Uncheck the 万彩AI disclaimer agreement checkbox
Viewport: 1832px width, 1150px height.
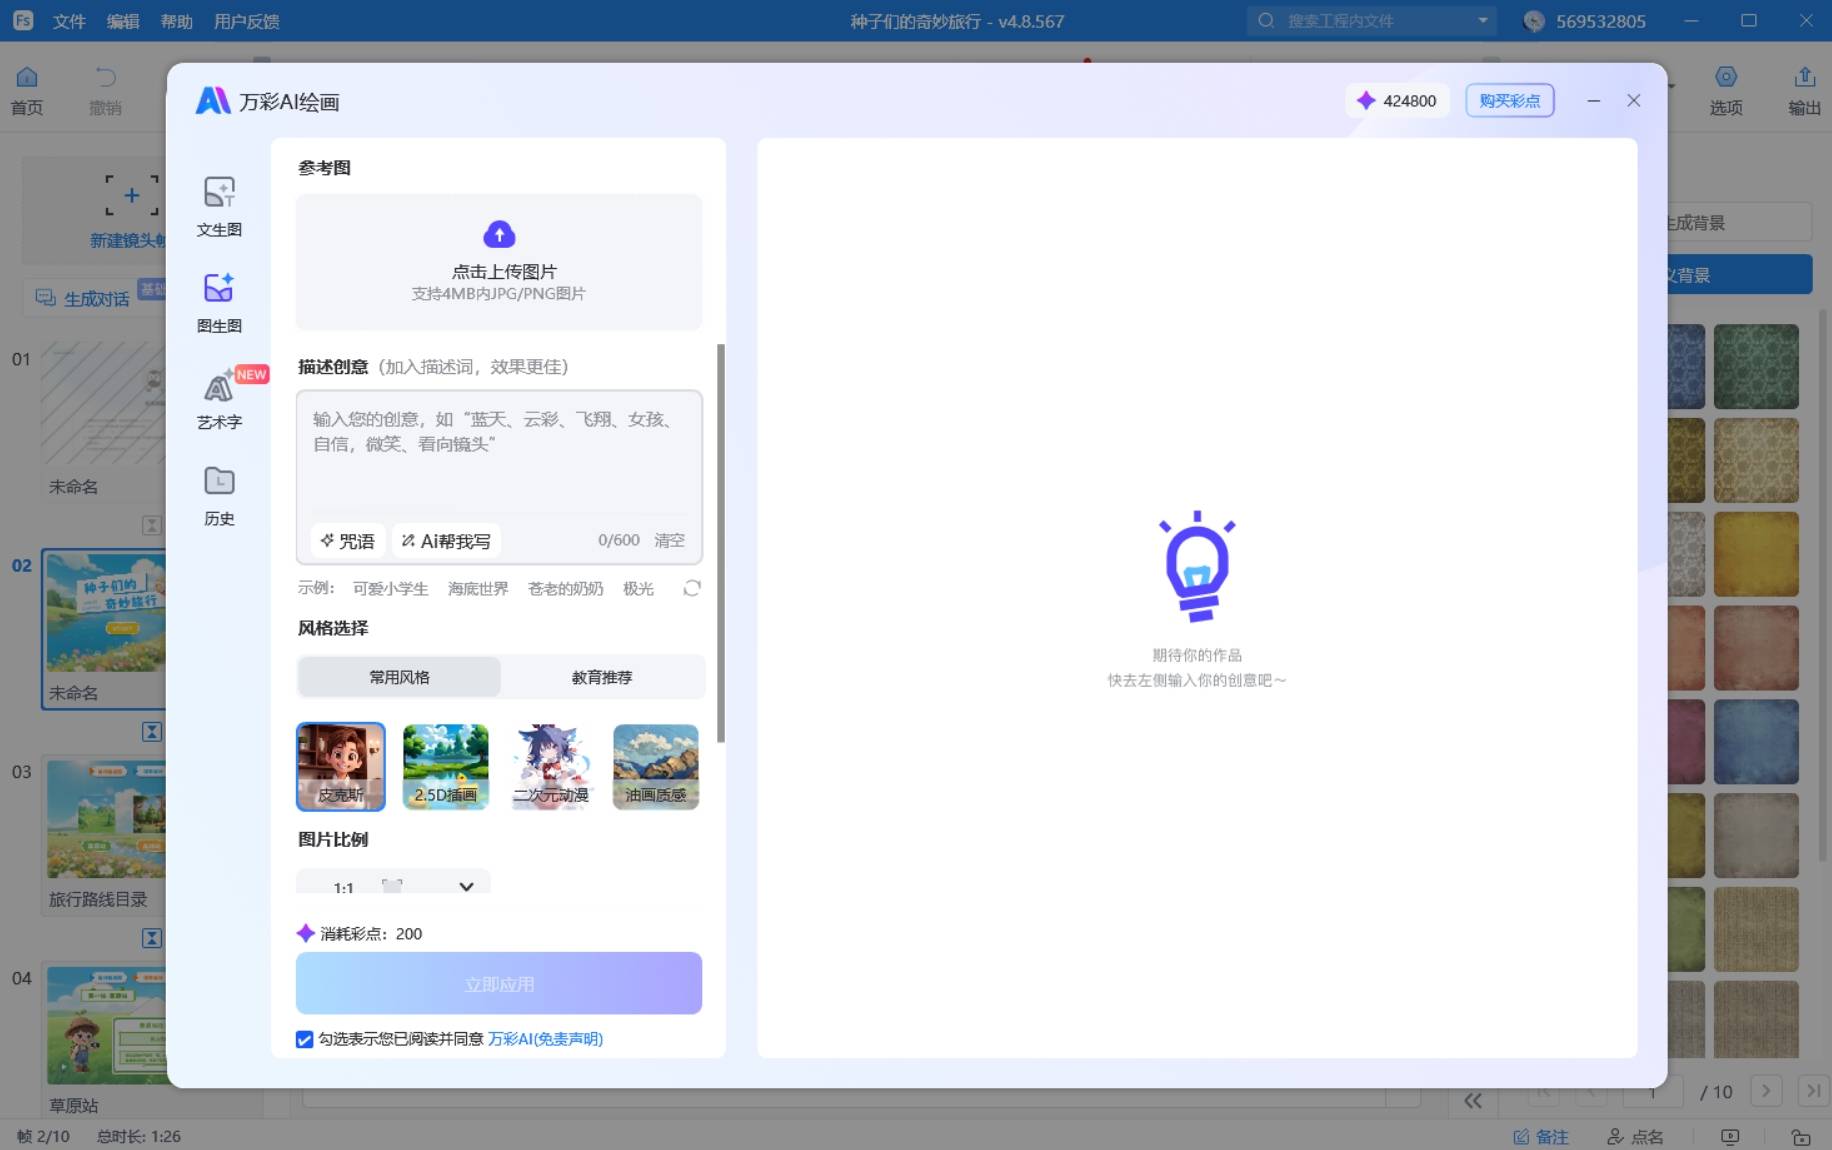pyautogui.click(x=305, y=1040)
